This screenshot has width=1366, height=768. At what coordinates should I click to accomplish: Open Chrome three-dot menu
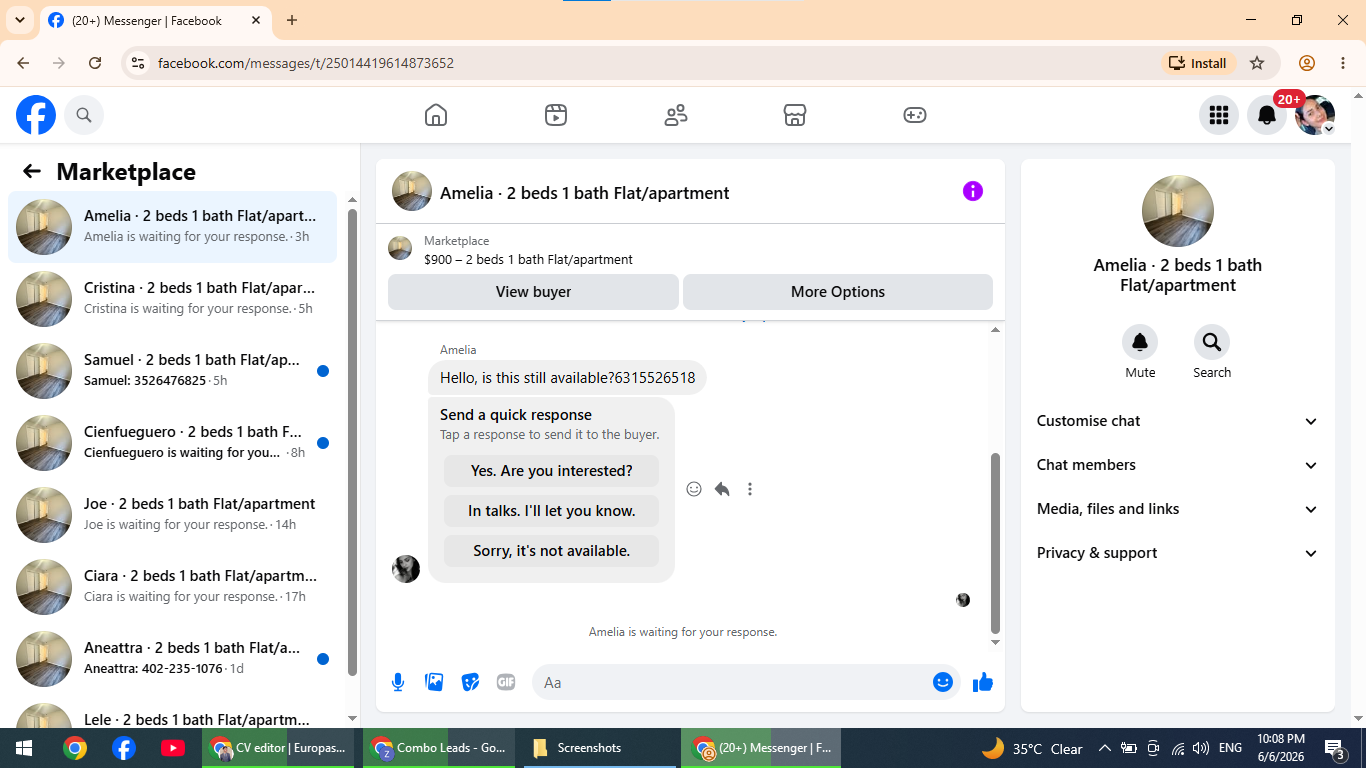pos(1343,63)
